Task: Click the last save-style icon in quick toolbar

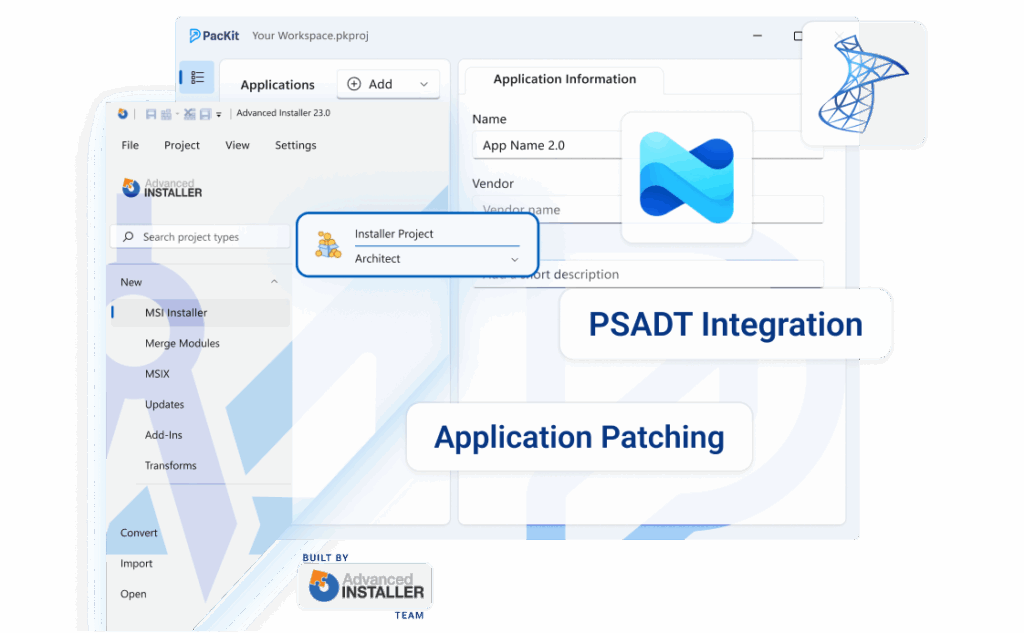Action: coord(205,114)
